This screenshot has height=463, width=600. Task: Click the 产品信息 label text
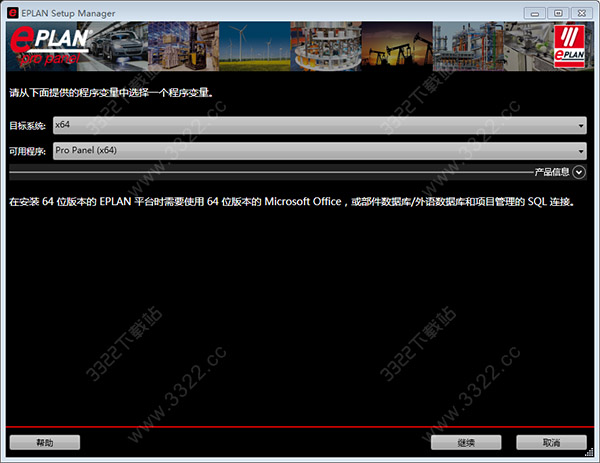click(x=552, y=172)
